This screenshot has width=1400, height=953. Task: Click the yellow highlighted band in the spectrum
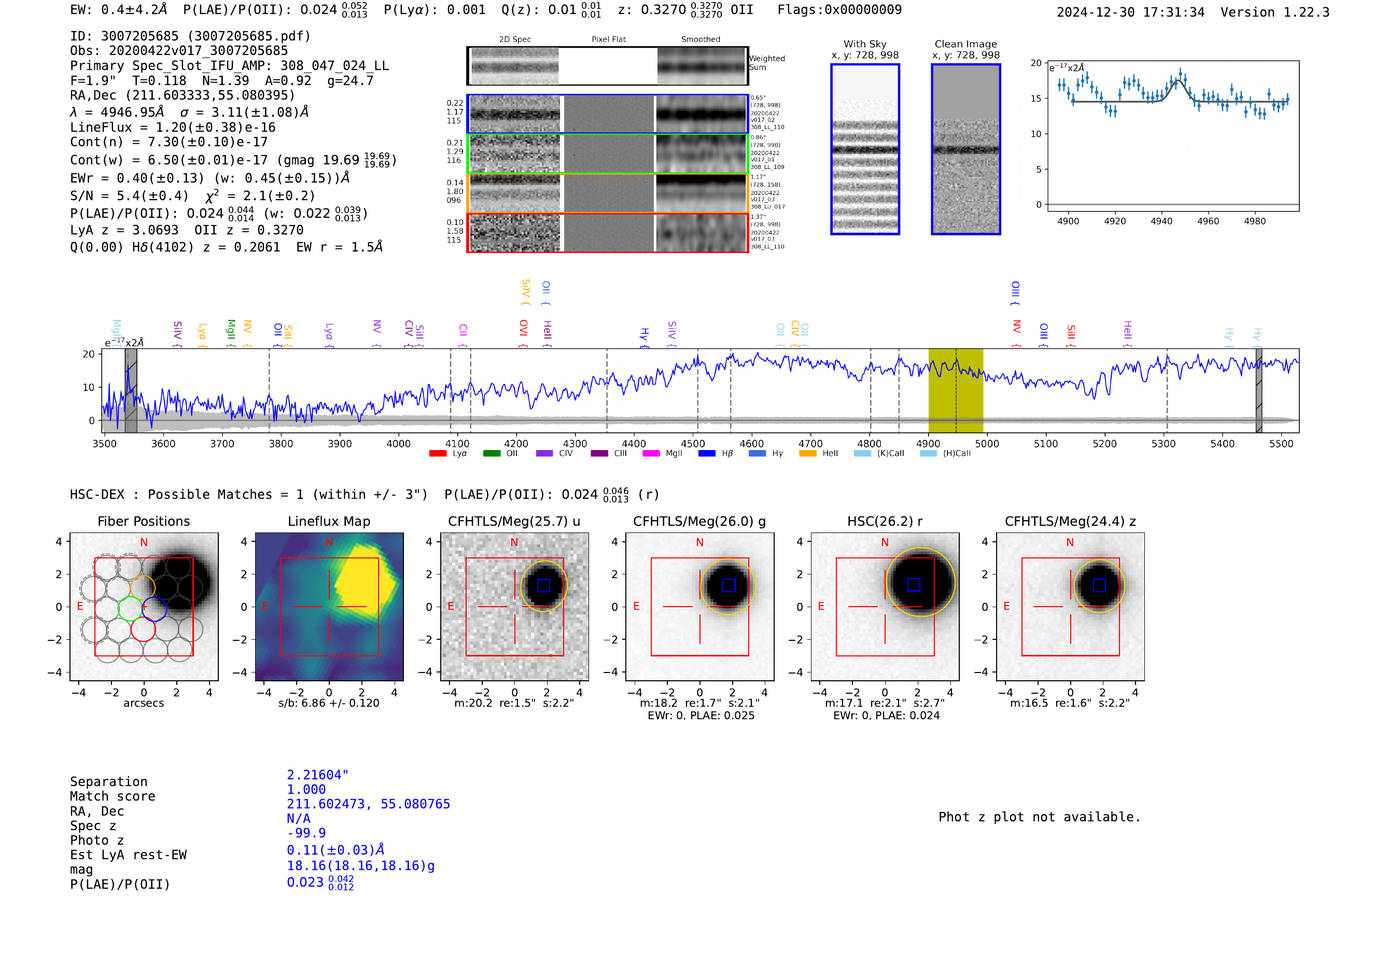click(x=956, y=391)
